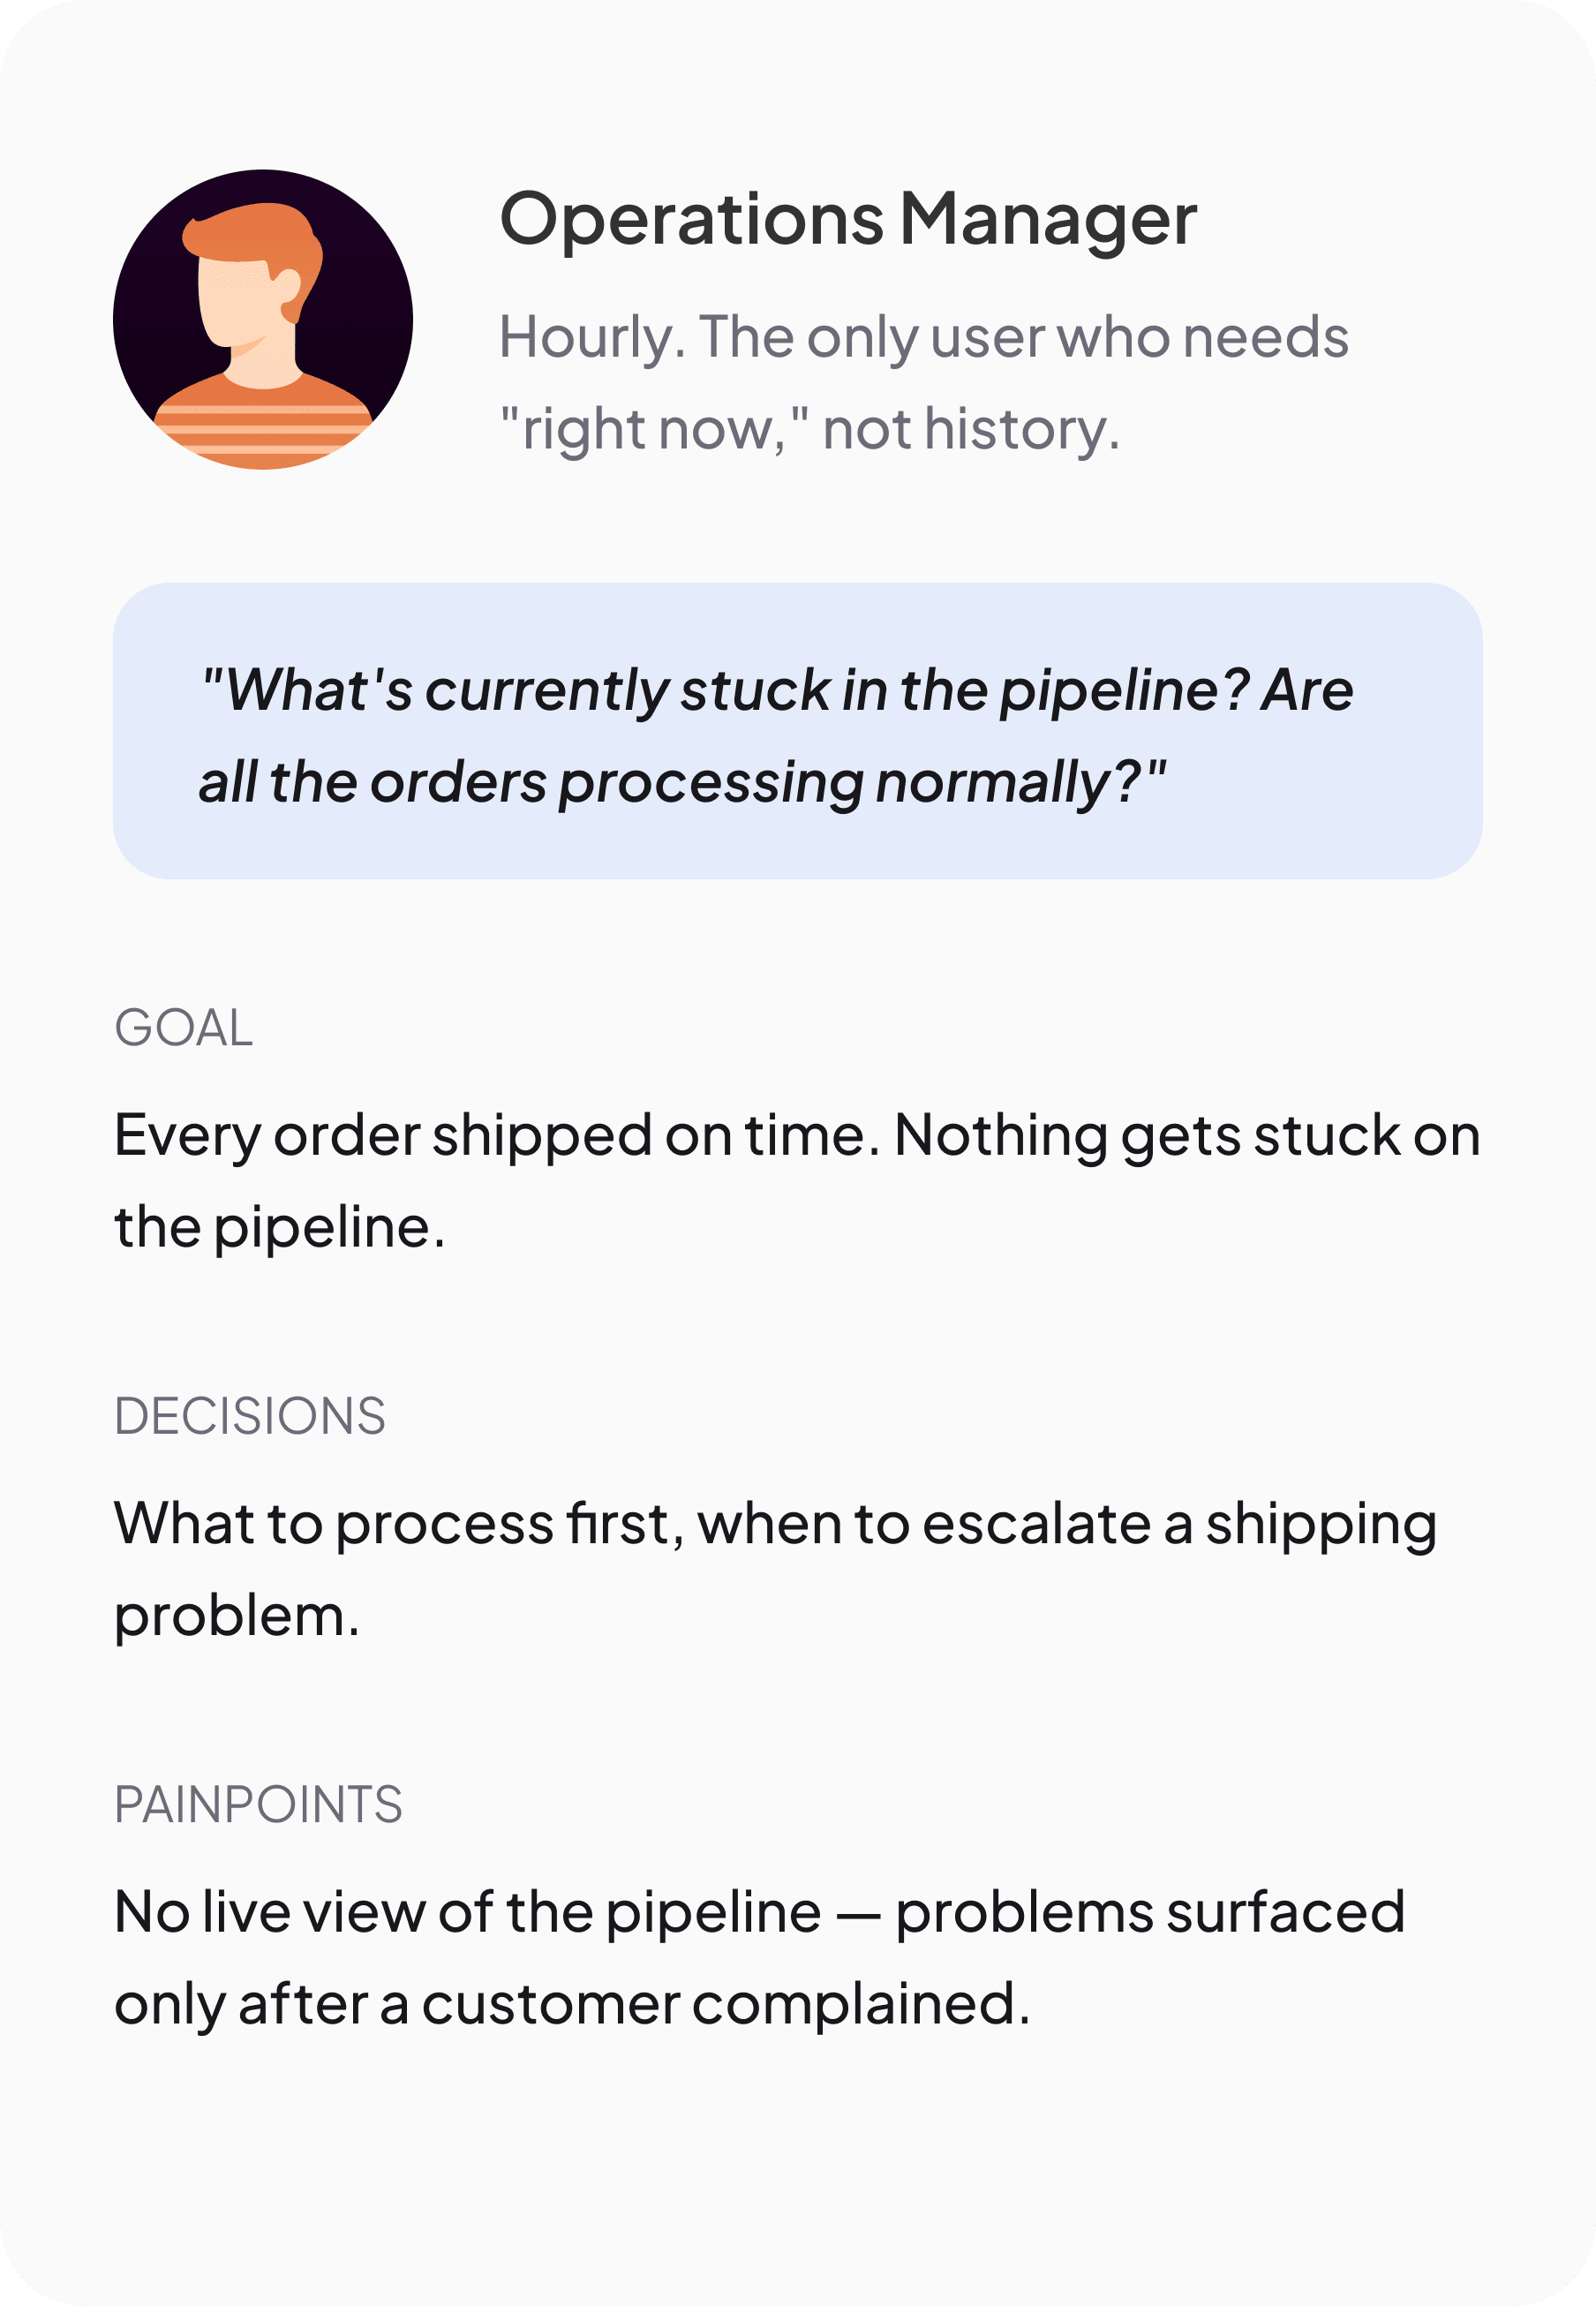Click the 'No live view of the pipeline' text
Screen dimensions: 1596x2306
coord(467,1912)
